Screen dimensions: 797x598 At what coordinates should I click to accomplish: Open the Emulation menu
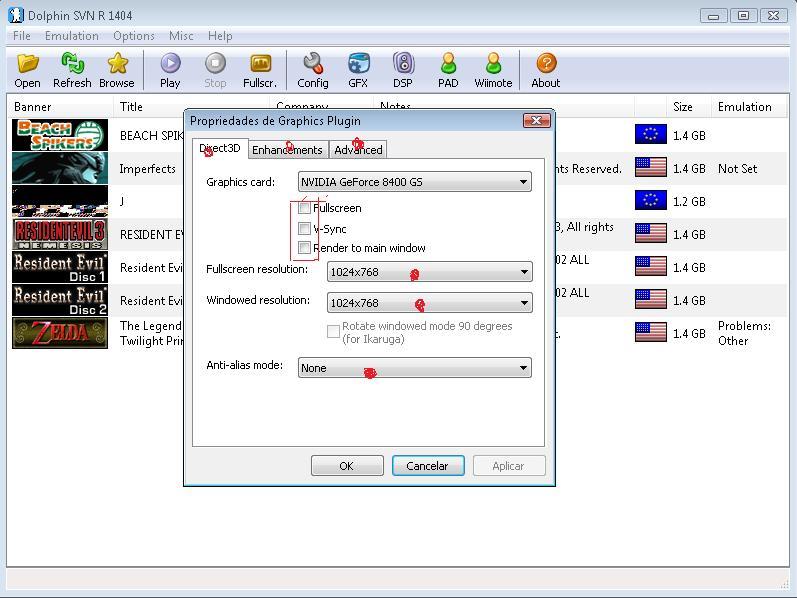(x=72, y=36)
